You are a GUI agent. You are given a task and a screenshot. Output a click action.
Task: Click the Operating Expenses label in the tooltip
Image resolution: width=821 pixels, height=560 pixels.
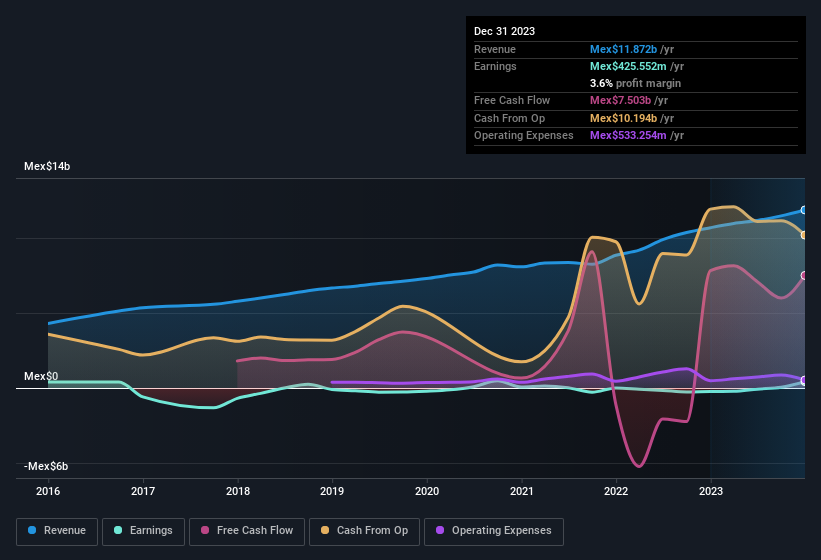524,136
